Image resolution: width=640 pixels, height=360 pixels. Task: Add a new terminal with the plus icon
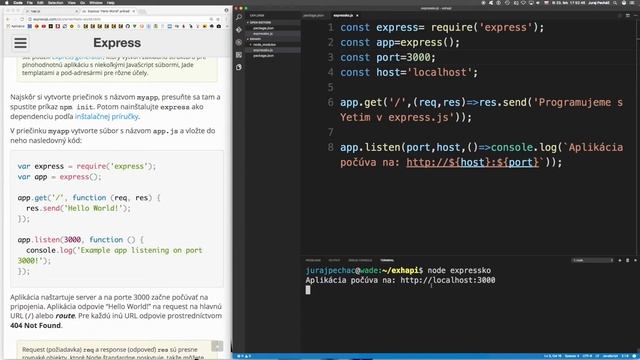coord(620,260)
